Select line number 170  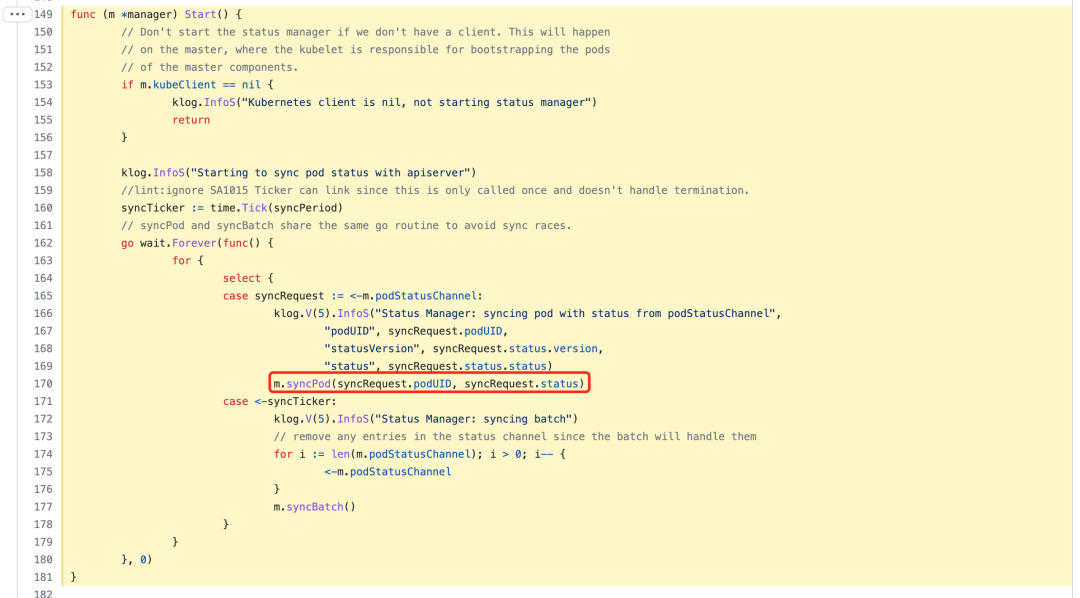pos(43,384)
